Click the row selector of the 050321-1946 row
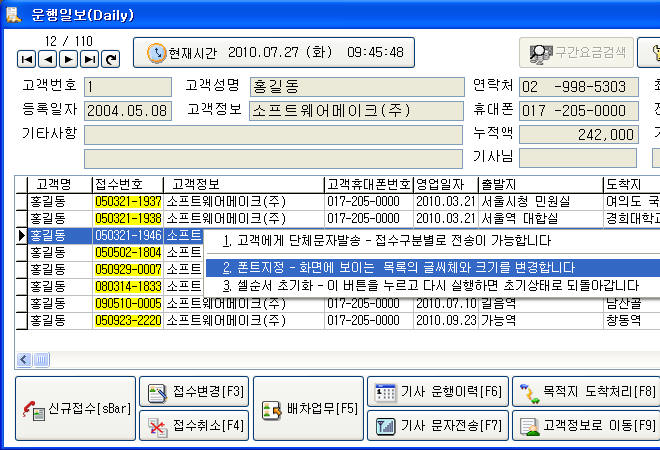 coord(21,236)
